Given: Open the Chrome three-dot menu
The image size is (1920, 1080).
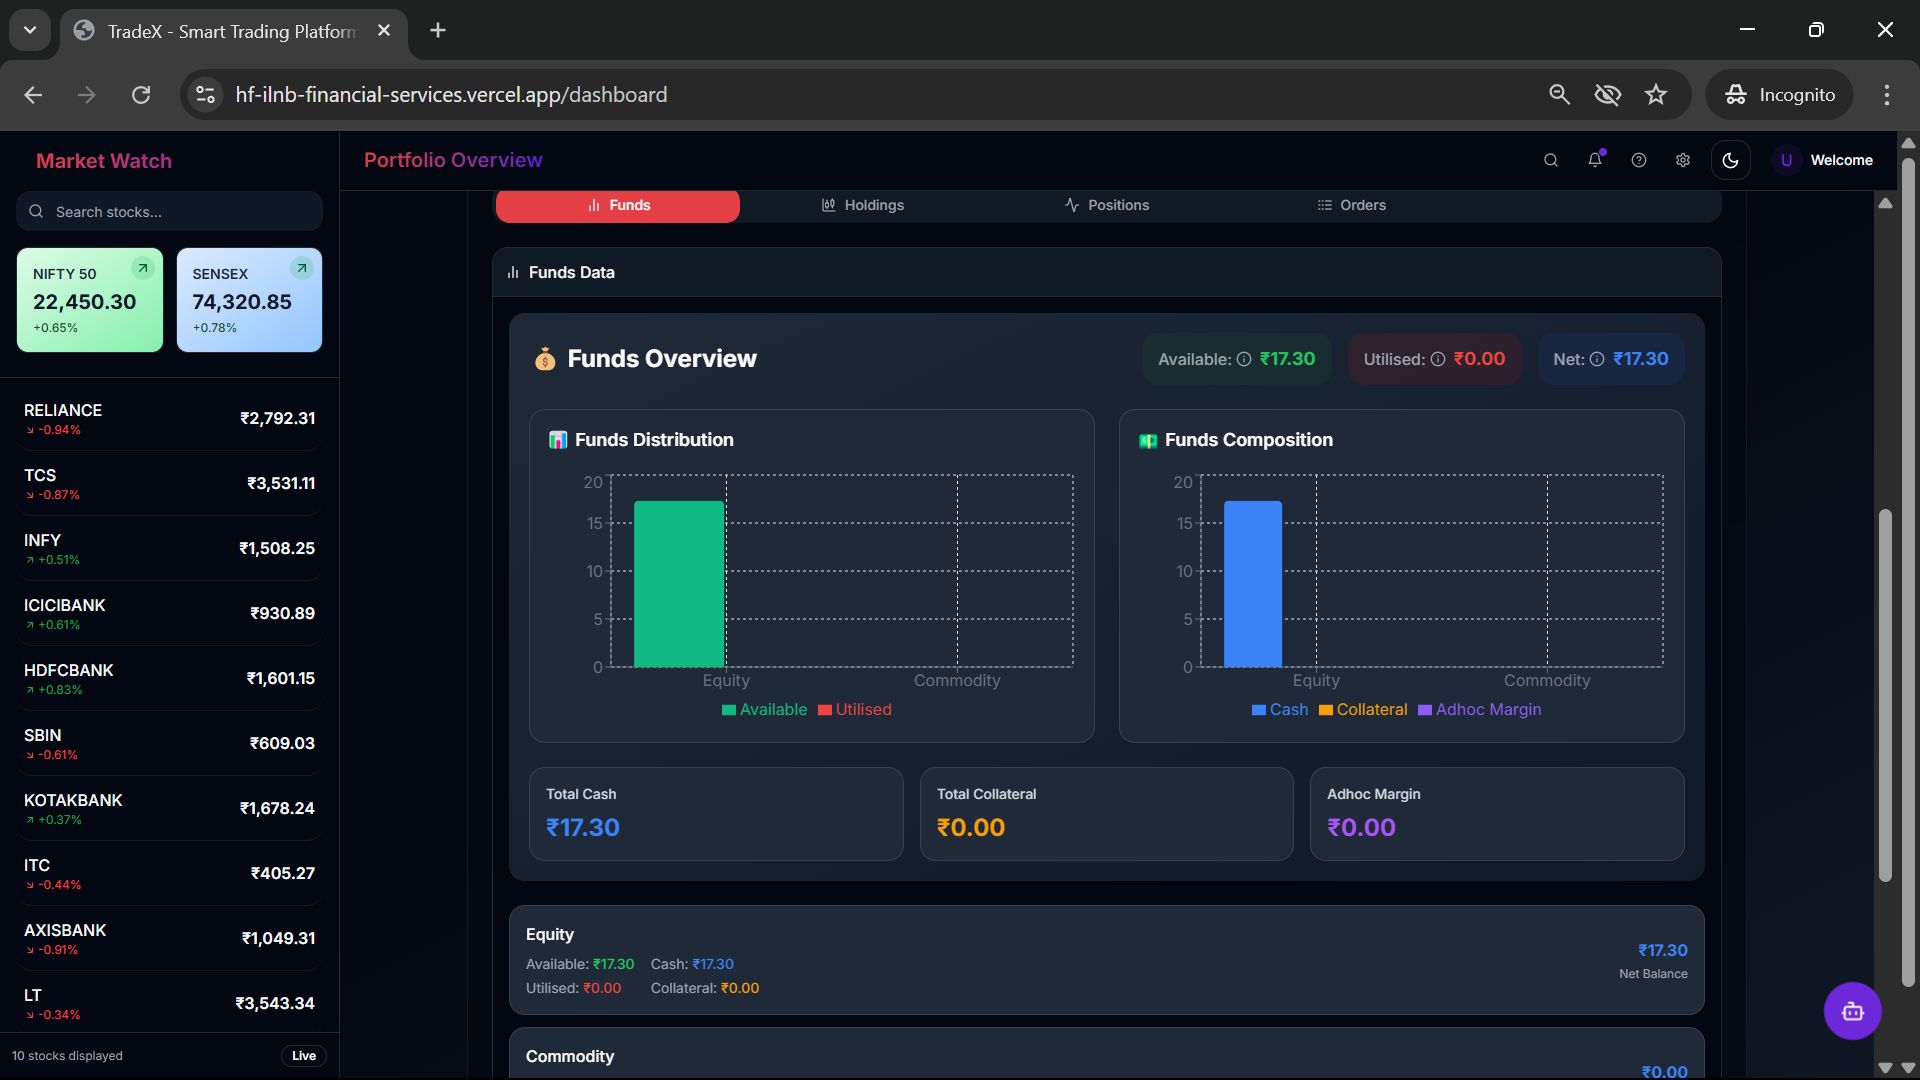Looking at the screenshot, I should click(x=1887, y=95).
